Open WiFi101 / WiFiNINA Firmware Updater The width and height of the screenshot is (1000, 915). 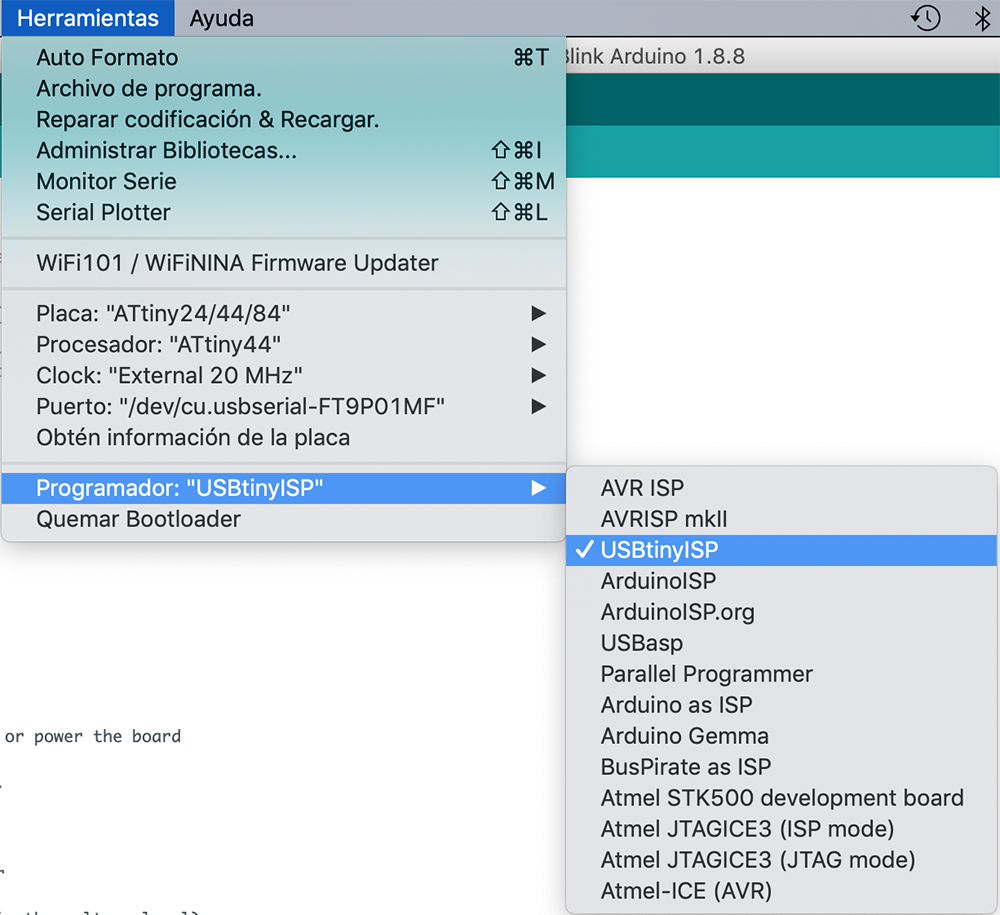click(x=237, y=263)
